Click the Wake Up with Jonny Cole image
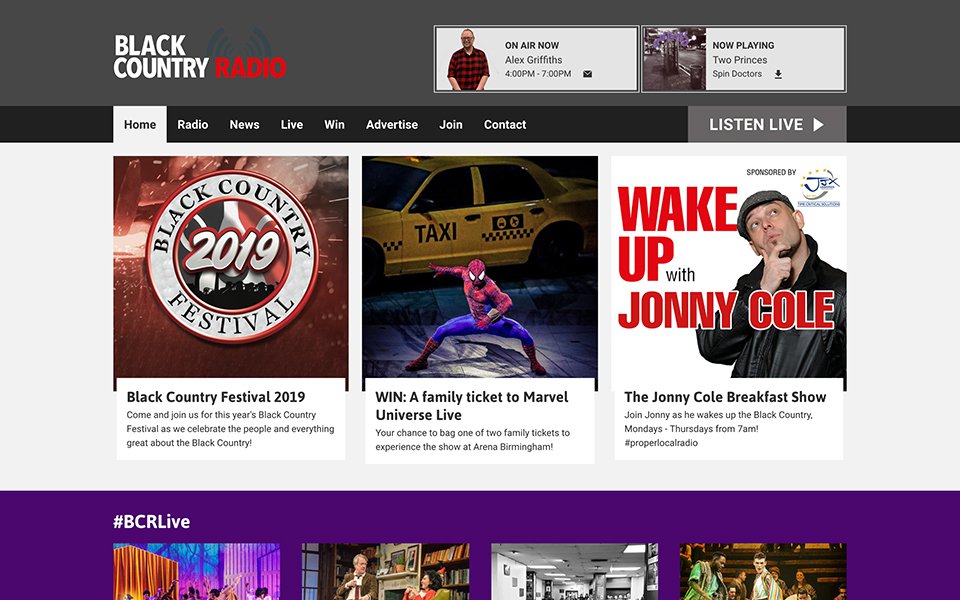The image size is (960, 600). tap(729, 267)
